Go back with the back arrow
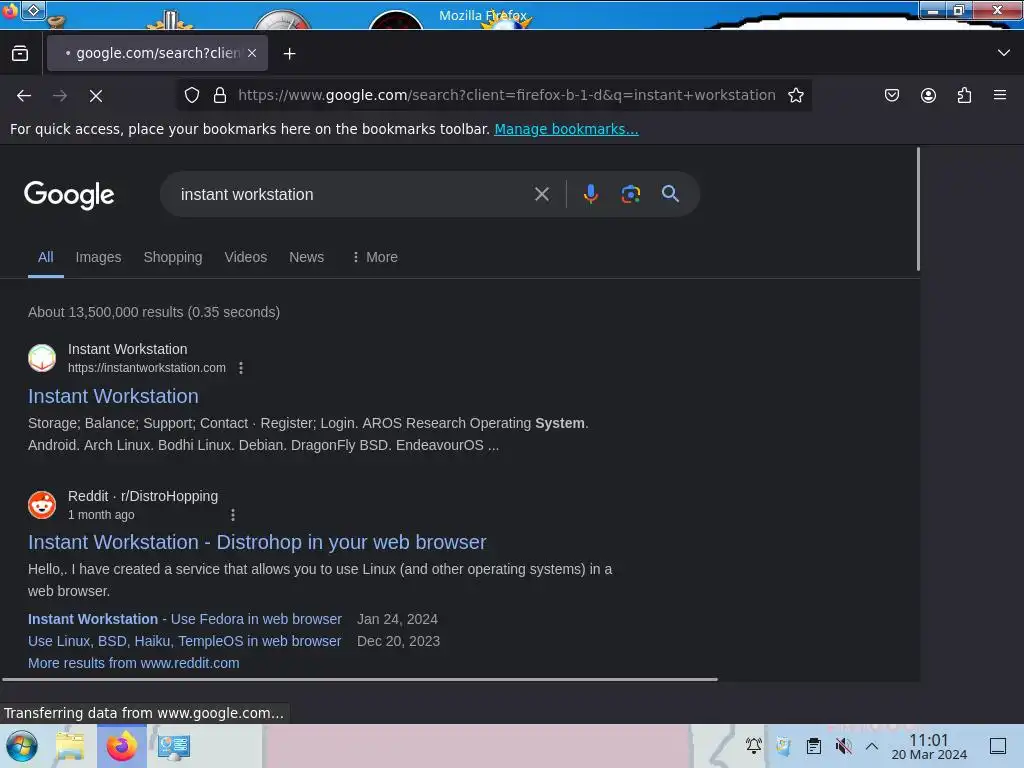Viewport: 1024px width, 768px height. (24, 96)
